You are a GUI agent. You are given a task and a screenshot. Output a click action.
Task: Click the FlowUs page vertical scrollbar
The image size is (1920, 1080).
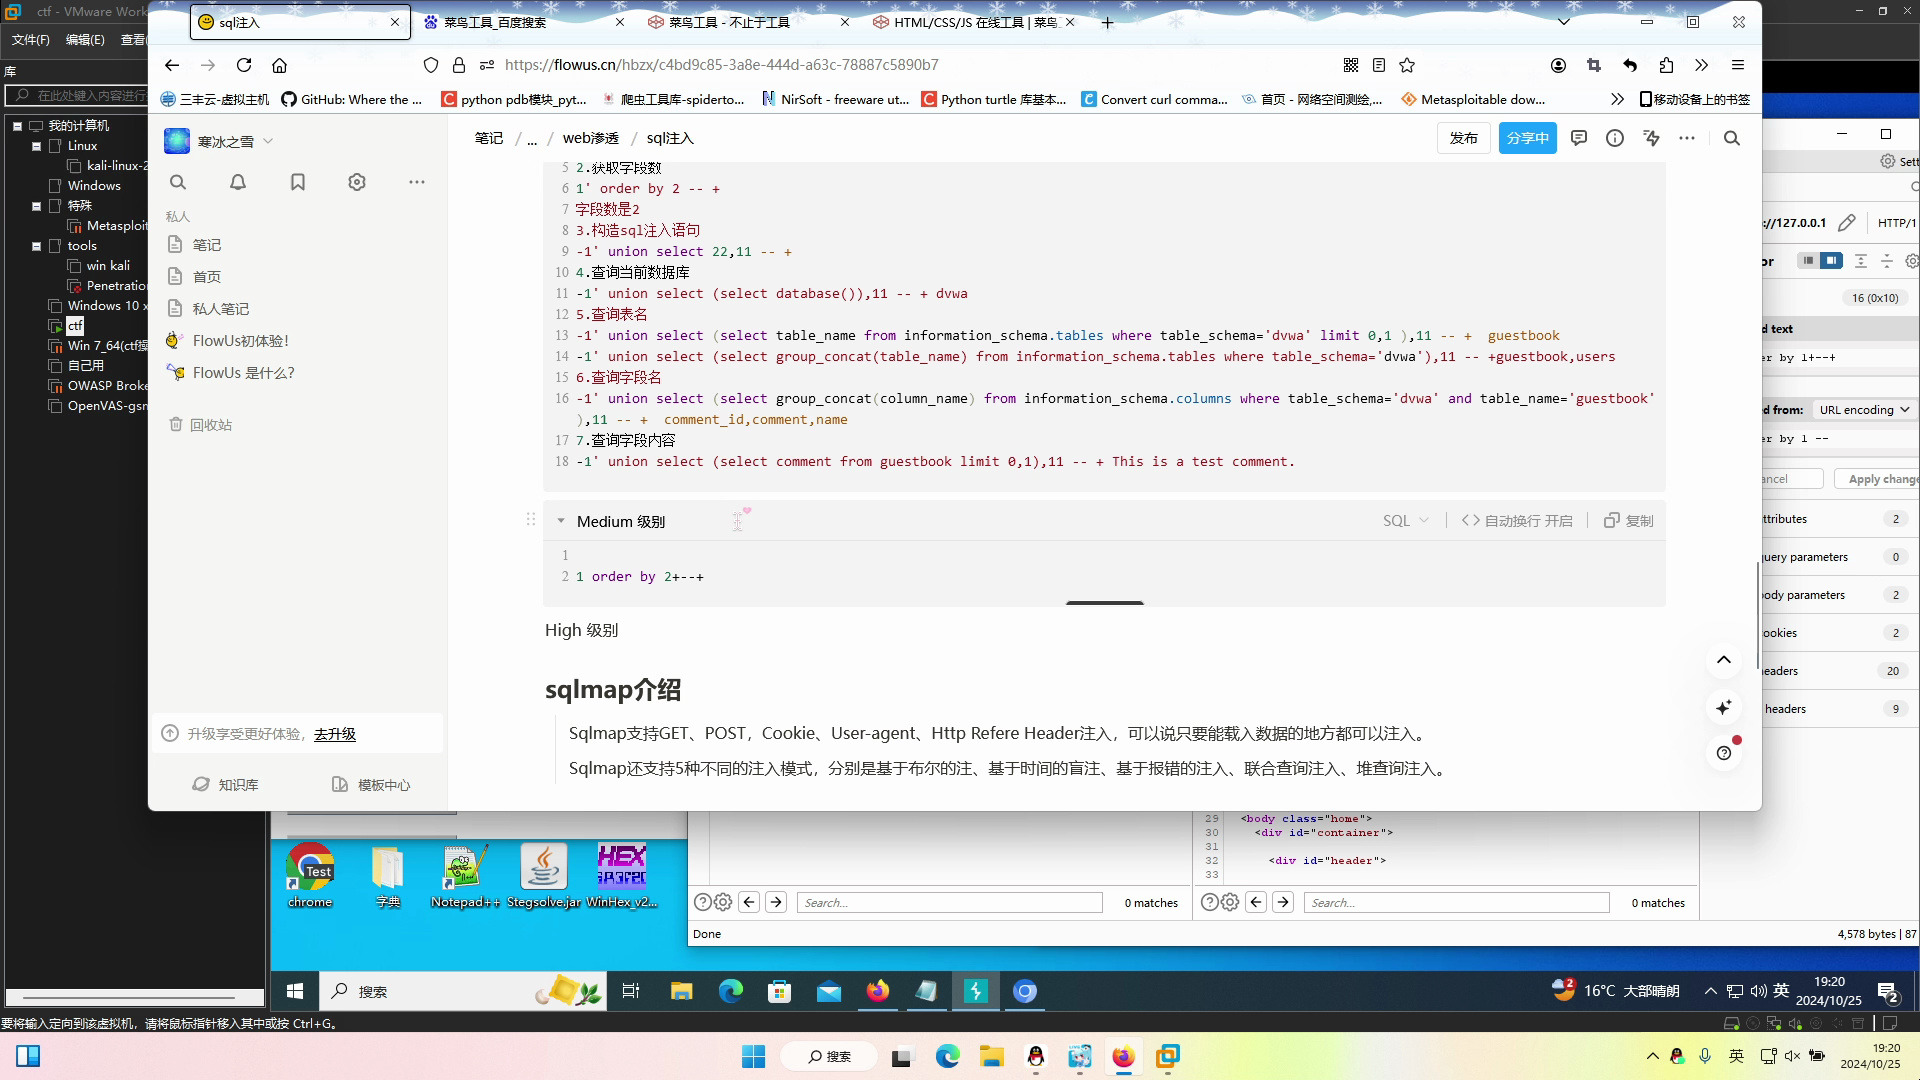pos(1757,617)
